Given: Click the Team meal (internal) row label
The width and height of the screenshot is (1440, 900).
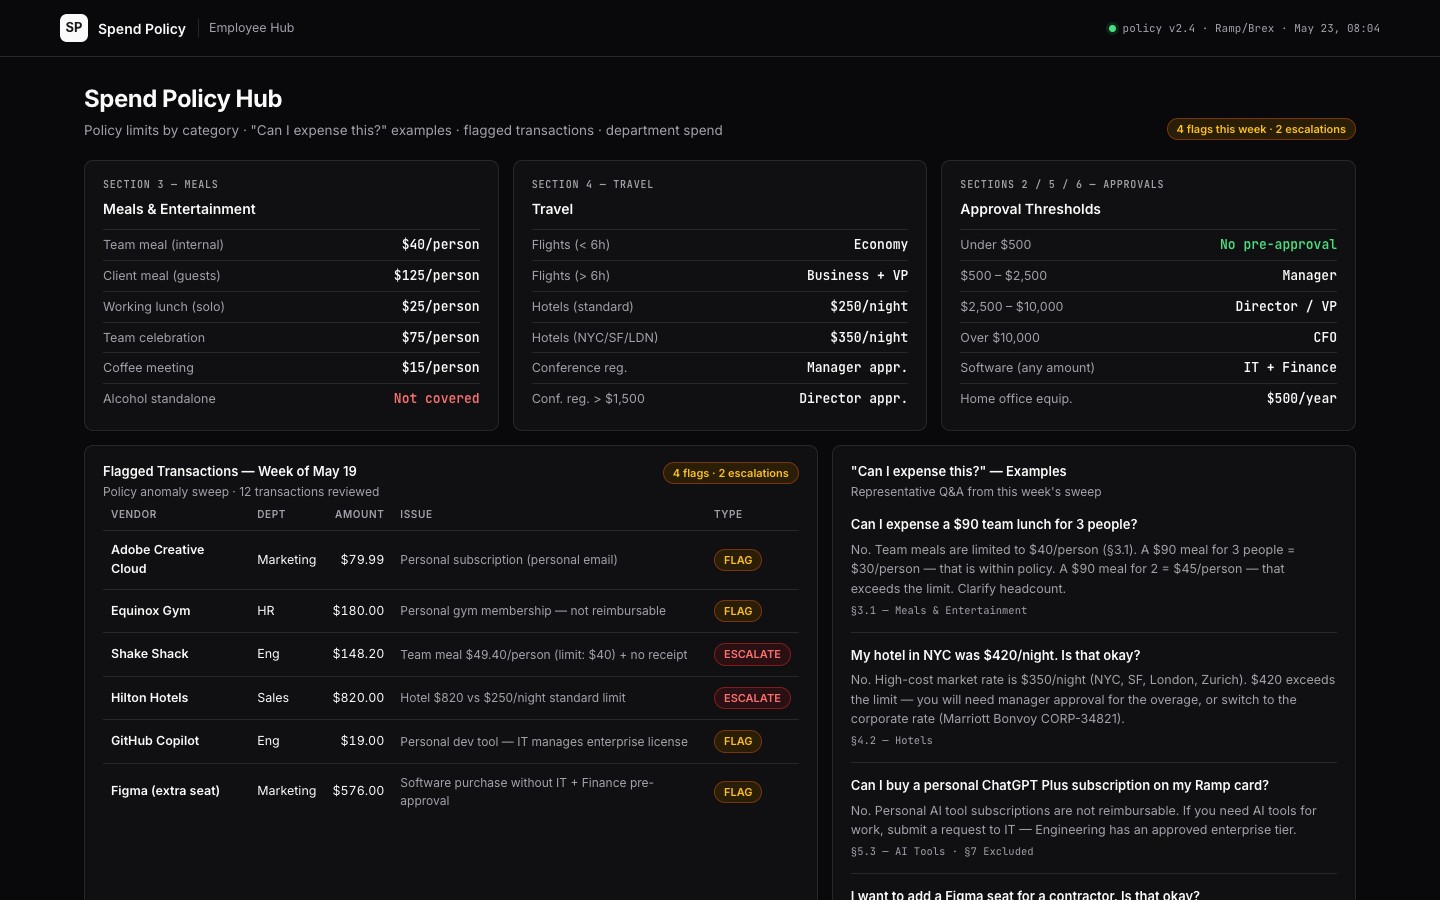Looking at the screenshot, I should coord(163,245).
